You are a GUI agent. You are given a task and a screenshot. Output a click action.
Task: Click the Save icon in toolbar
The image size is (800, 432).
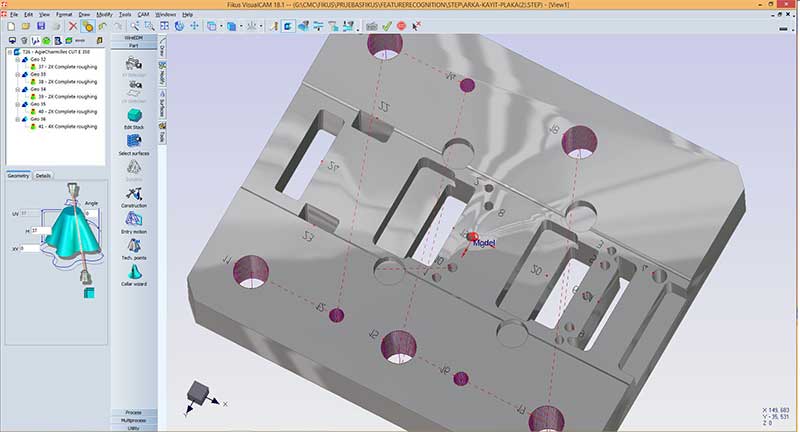(x=39, y=26)
